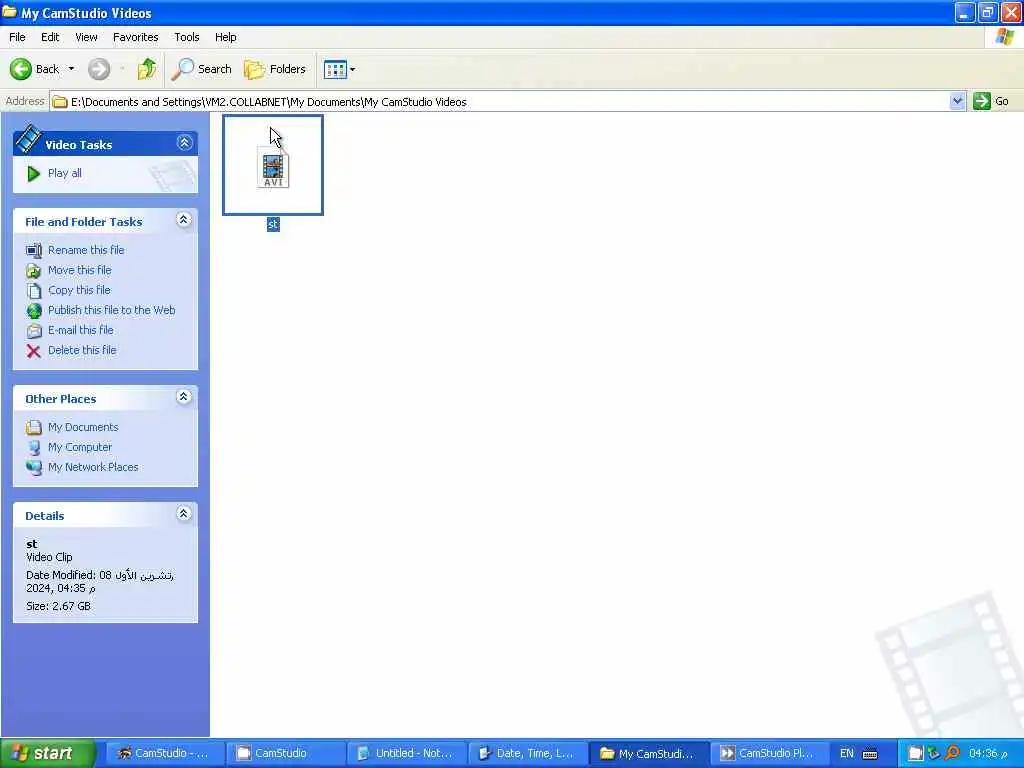Click Rename this file link
The width and height of the screenshot is (1024, 768).
tap(86, 250)
